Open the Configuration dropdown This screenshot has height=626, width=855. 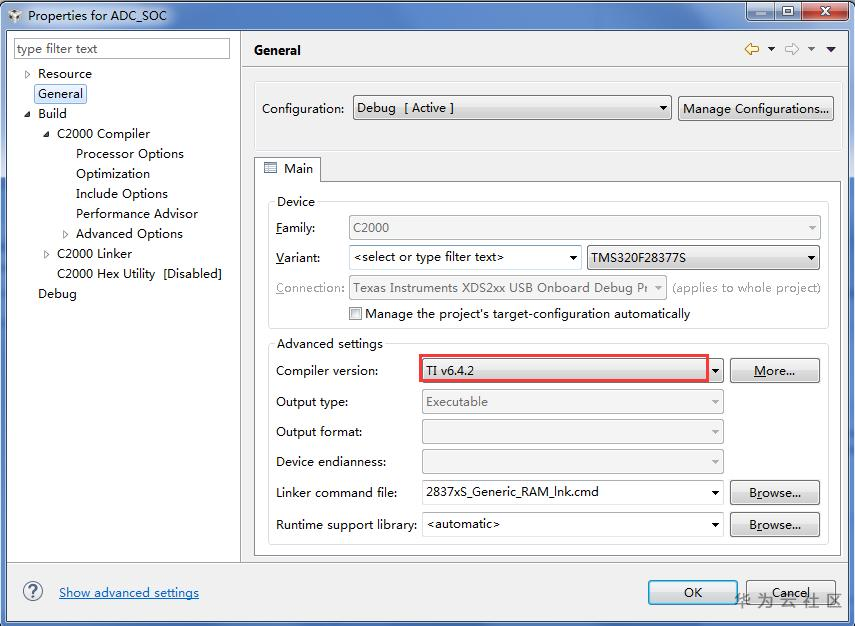(x=511, y=108)
